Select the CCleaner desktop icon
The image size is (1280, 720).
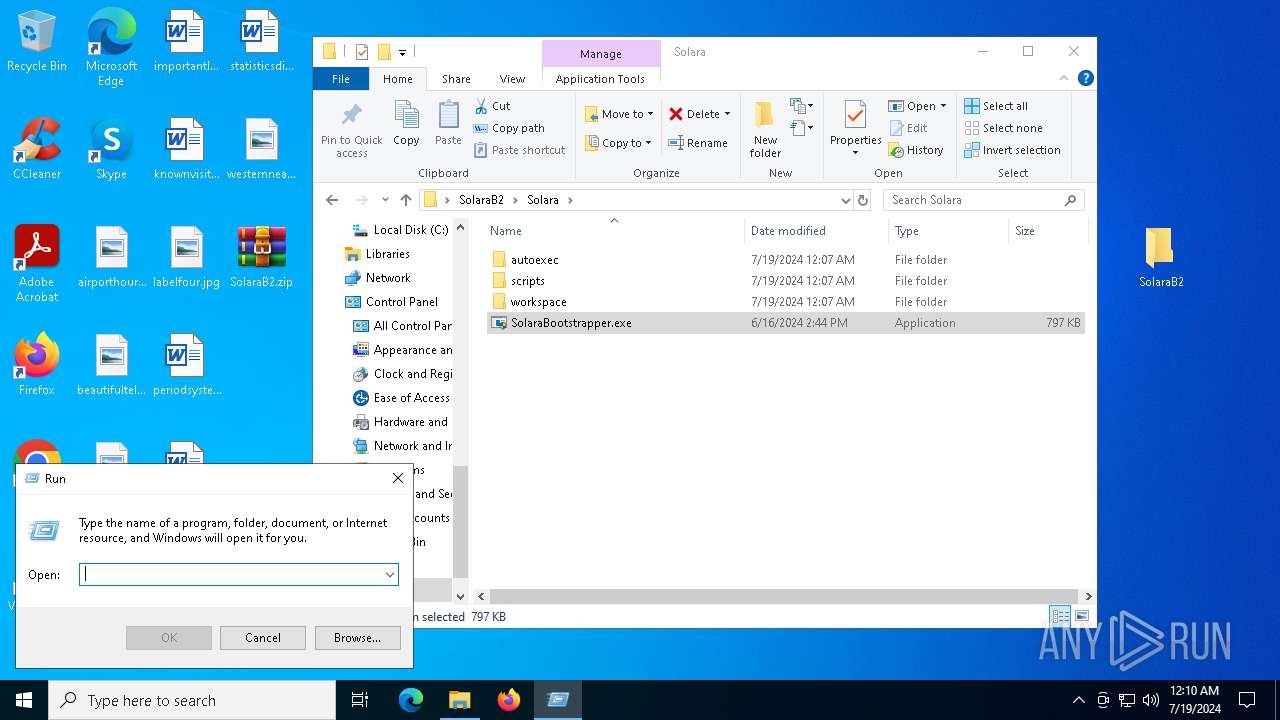tap(37, 149)
